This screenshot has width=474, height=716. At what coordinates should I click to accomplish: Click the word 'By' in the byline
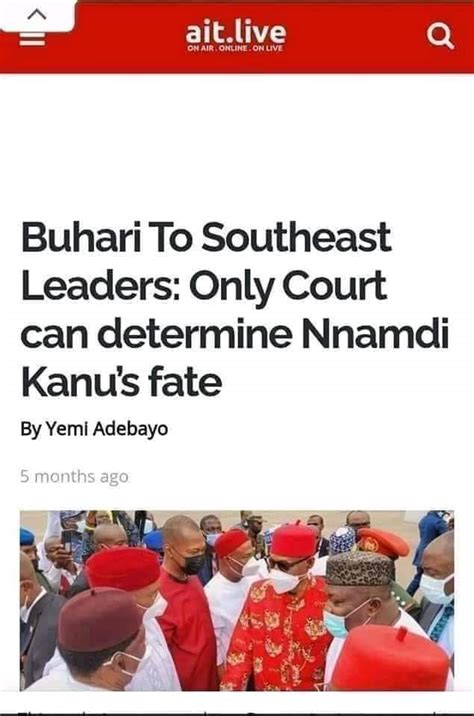coord(32,429)
